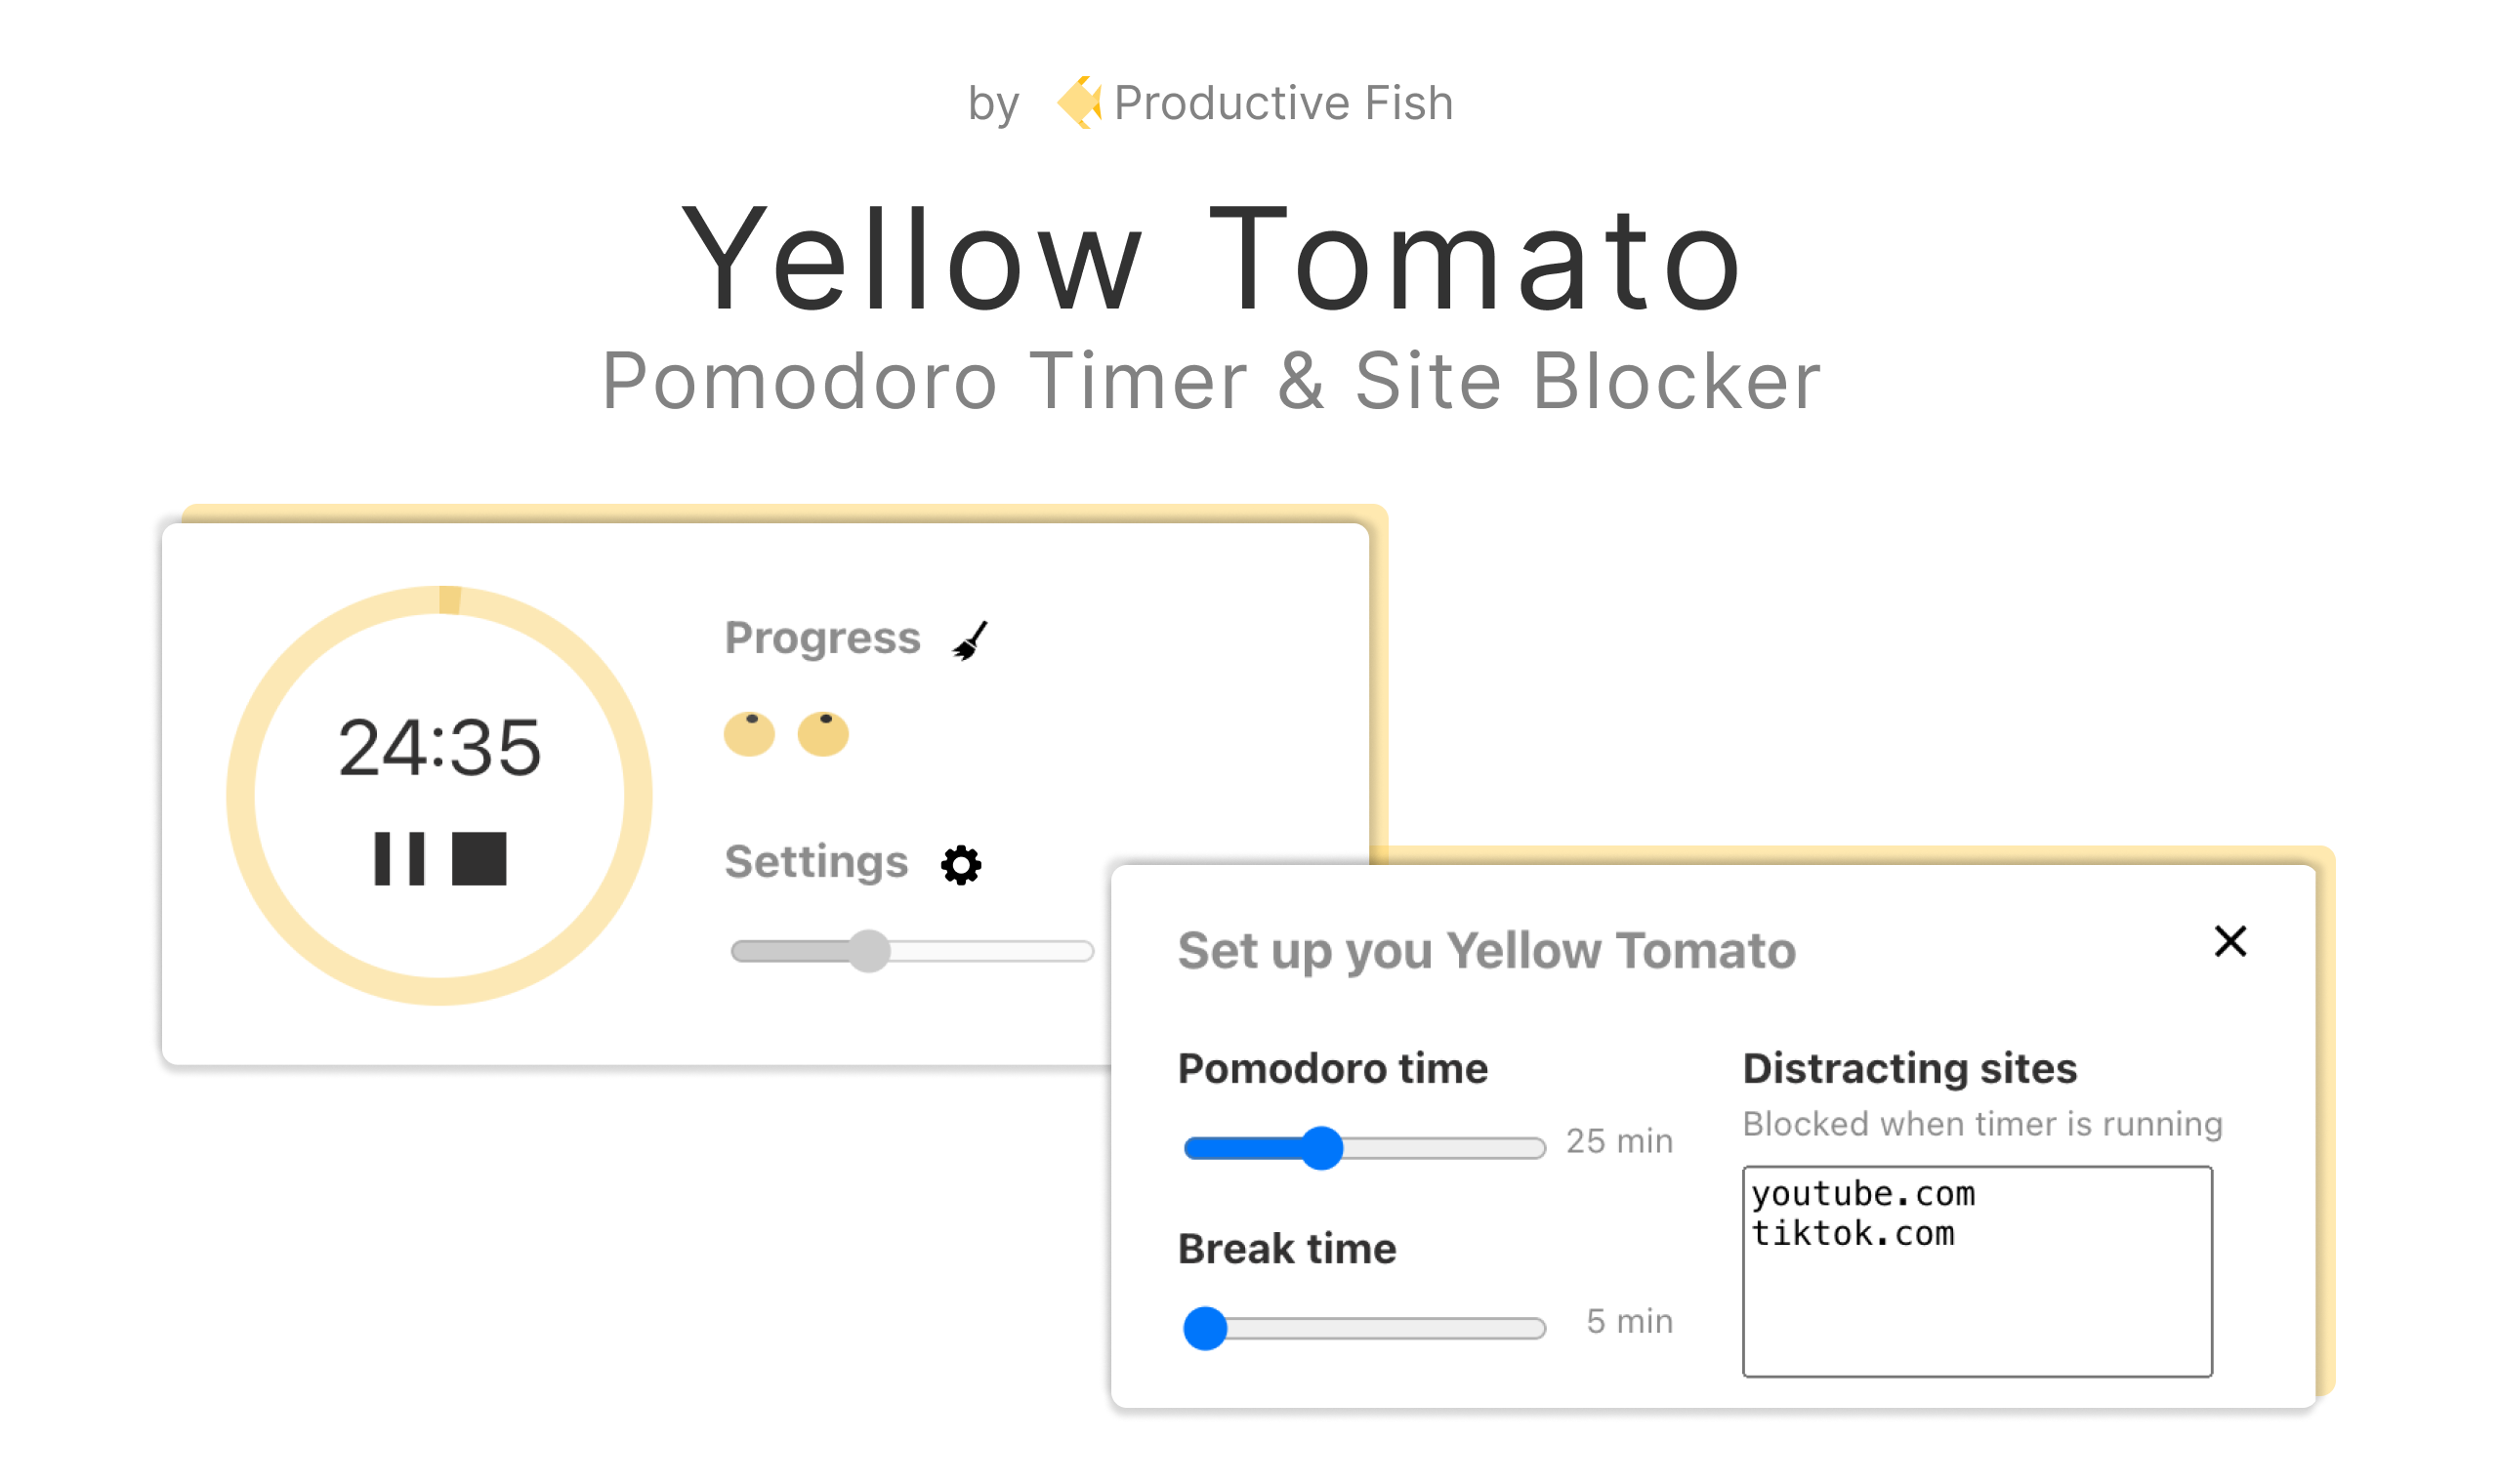Click the gray slider knob under Settings
2500x1484 pixels.
(869, 951)
